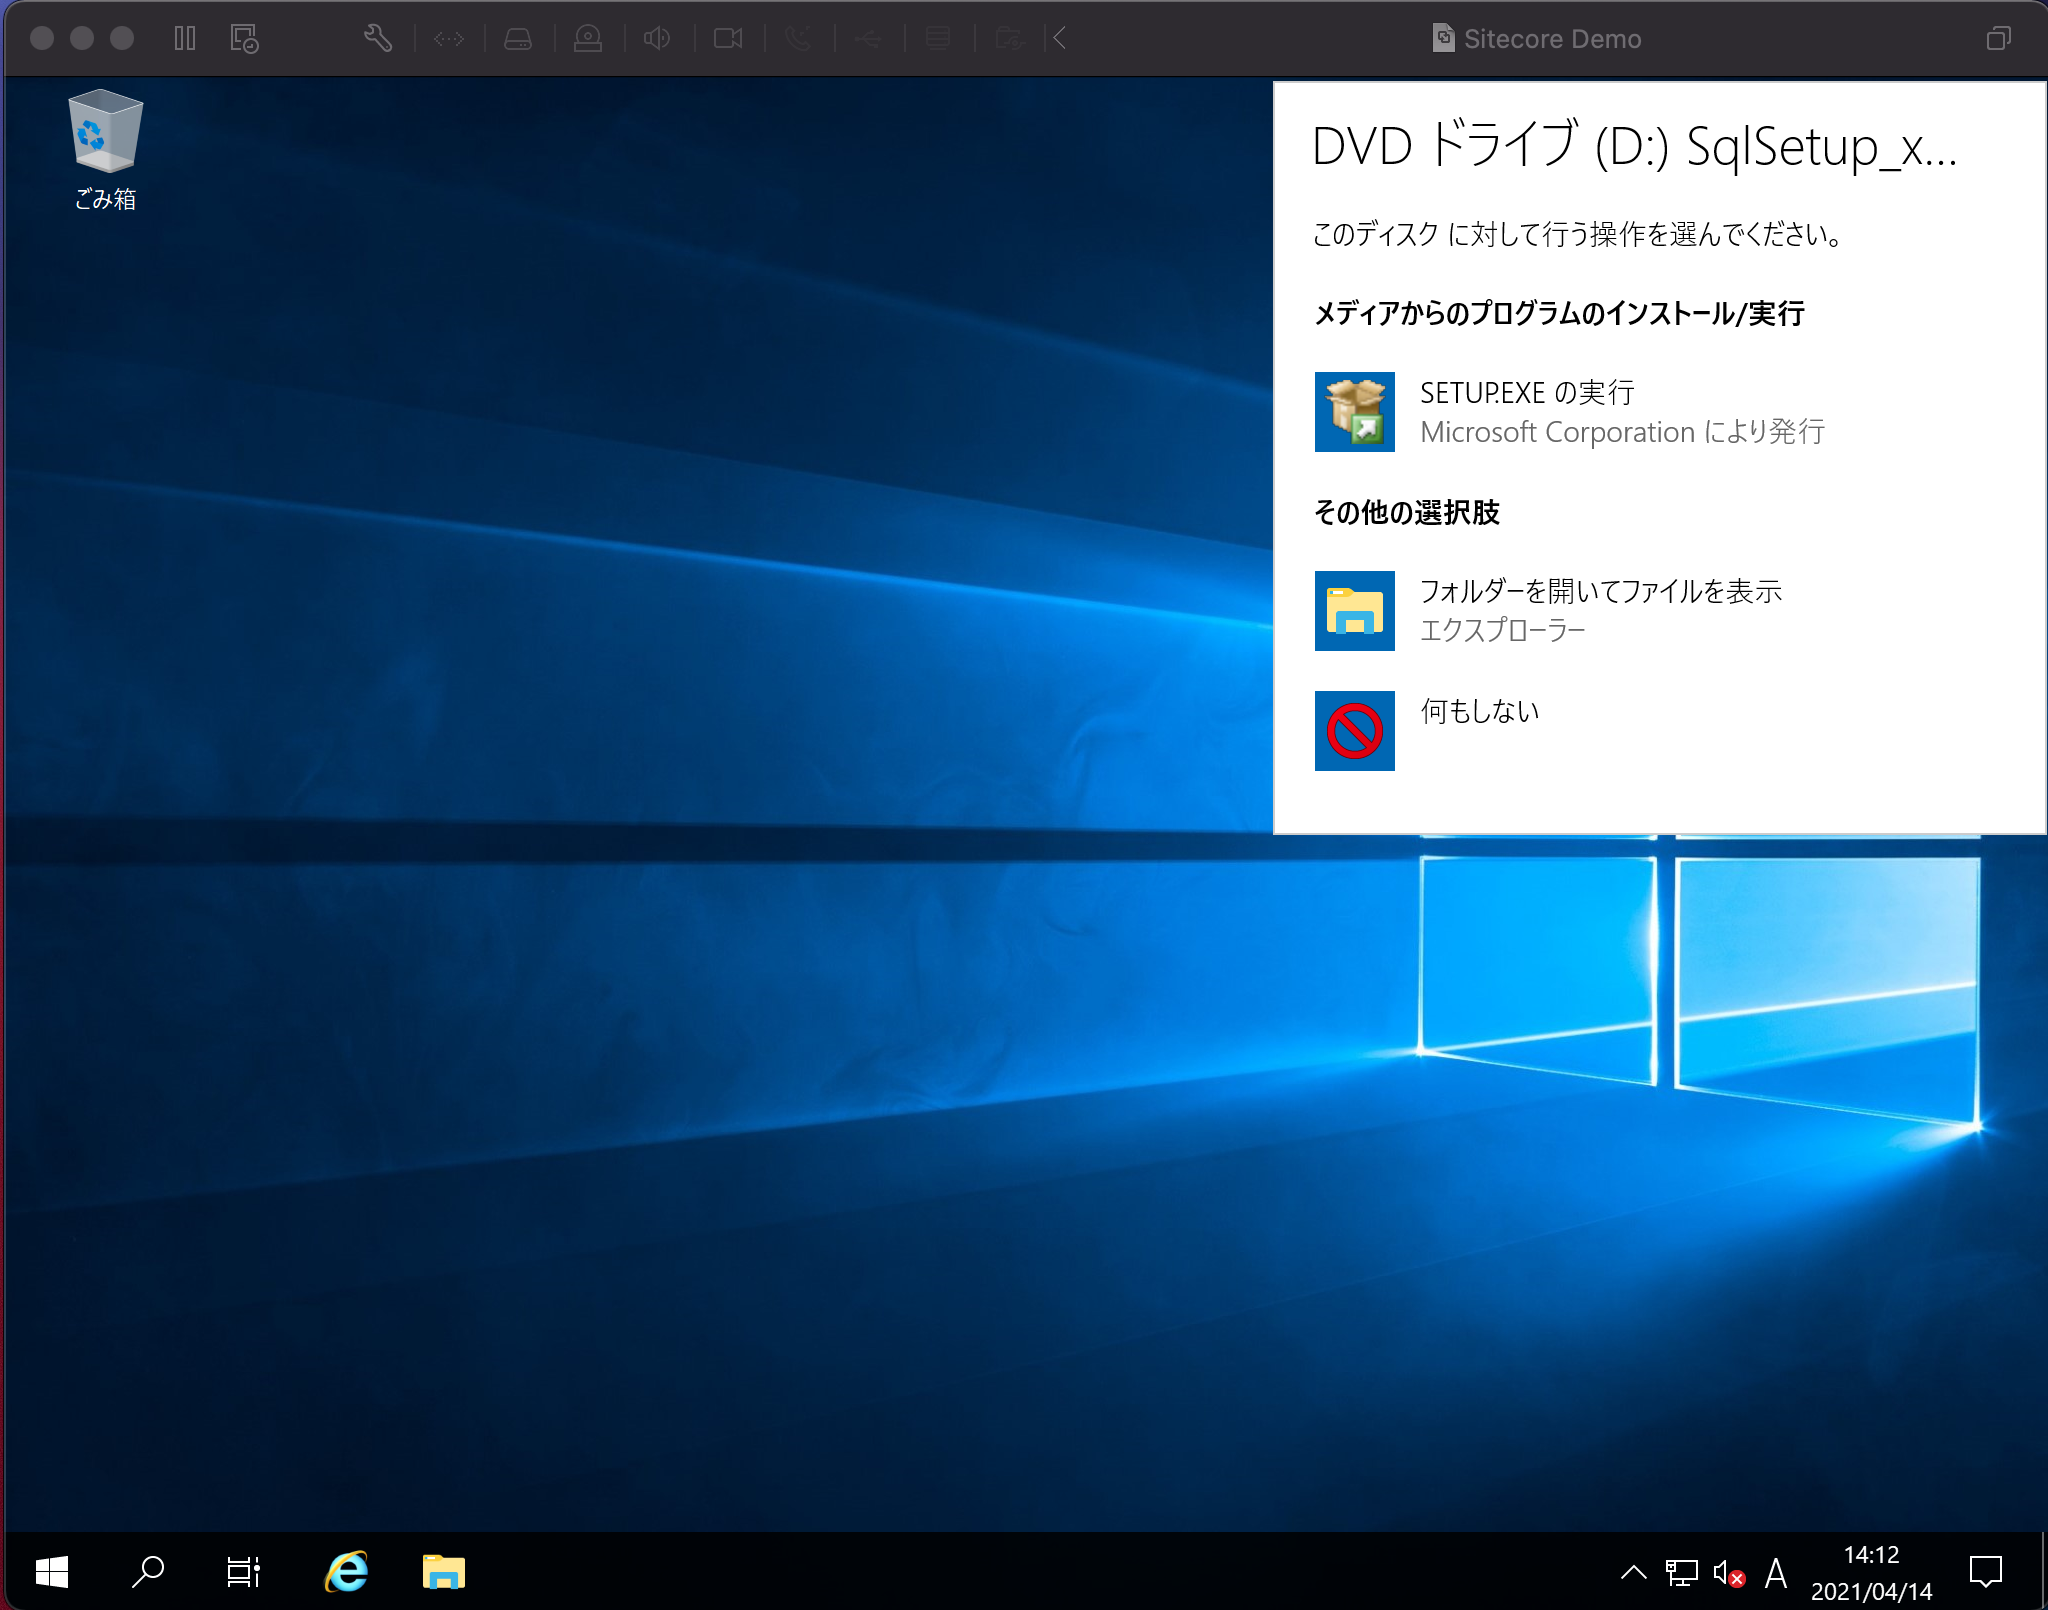This screenshot has width=2048, height=1610.
Task: Open File Explorer from the taskbar
Action: click(x=443, y=1572)
